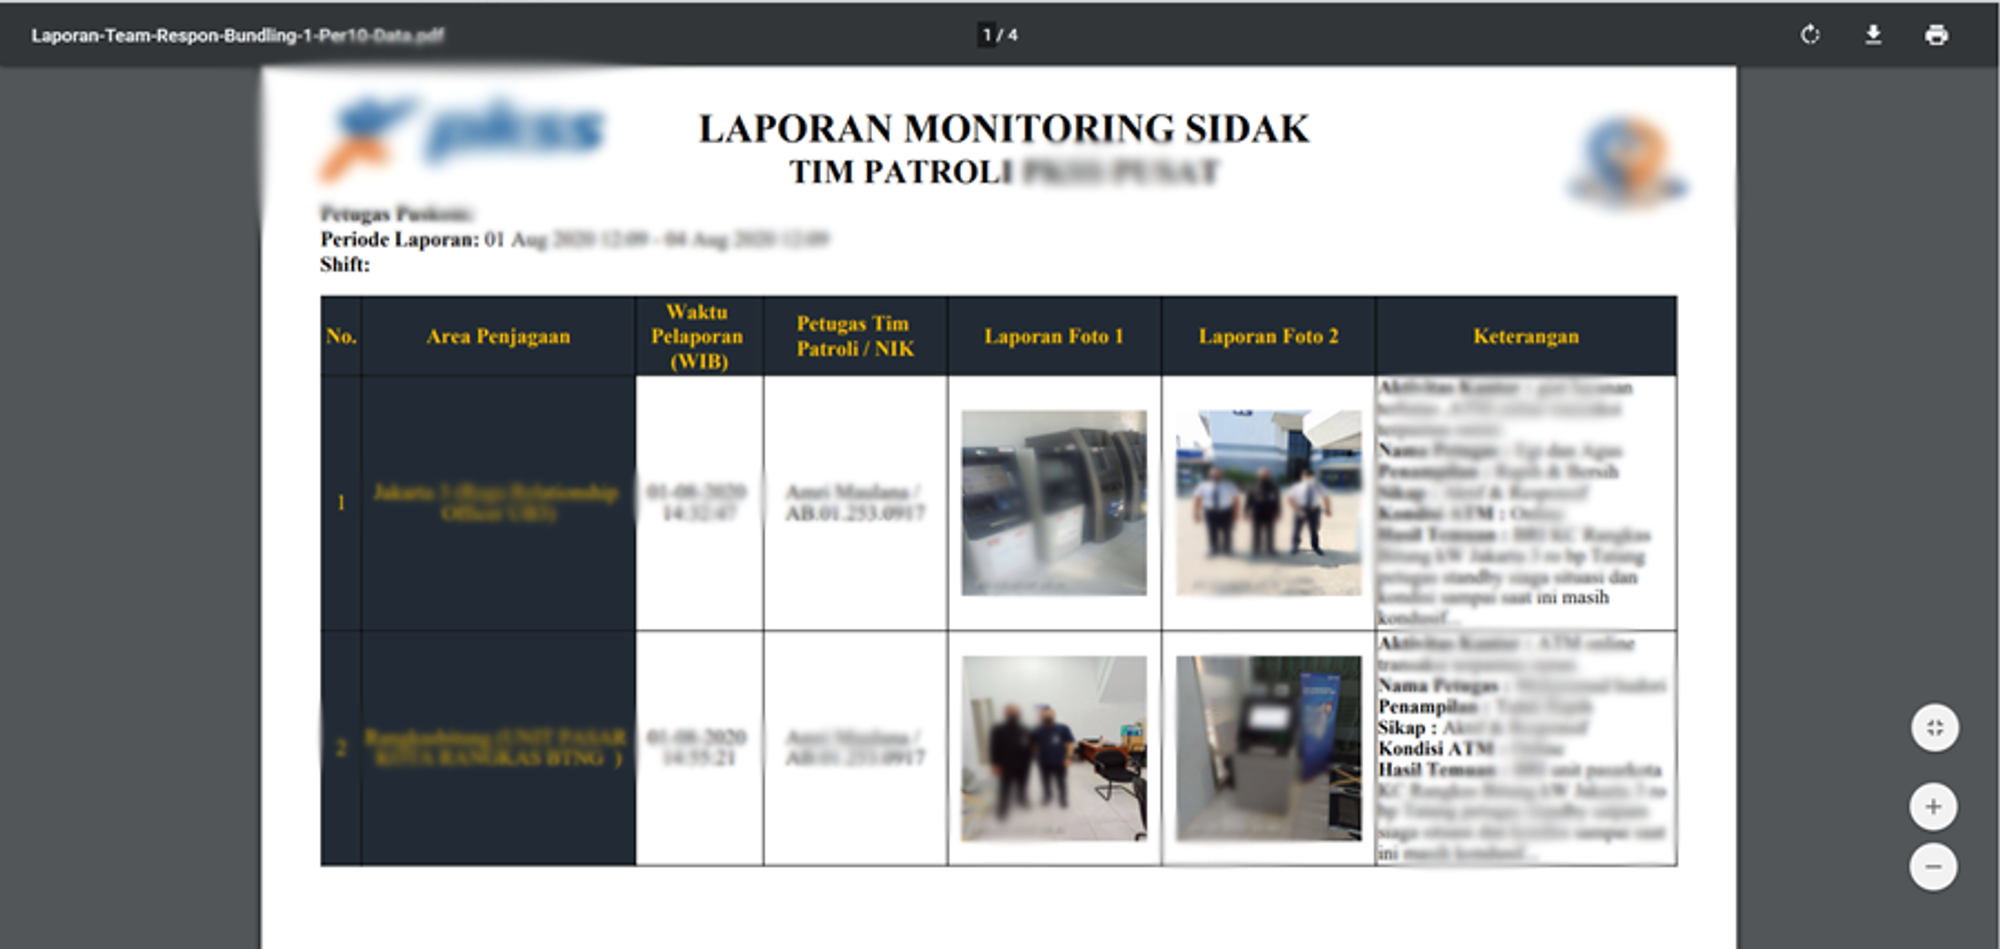Click the 'Waktu Pelaporan (WIB)' column header
2000x949 pixels.
pos(698,336)
